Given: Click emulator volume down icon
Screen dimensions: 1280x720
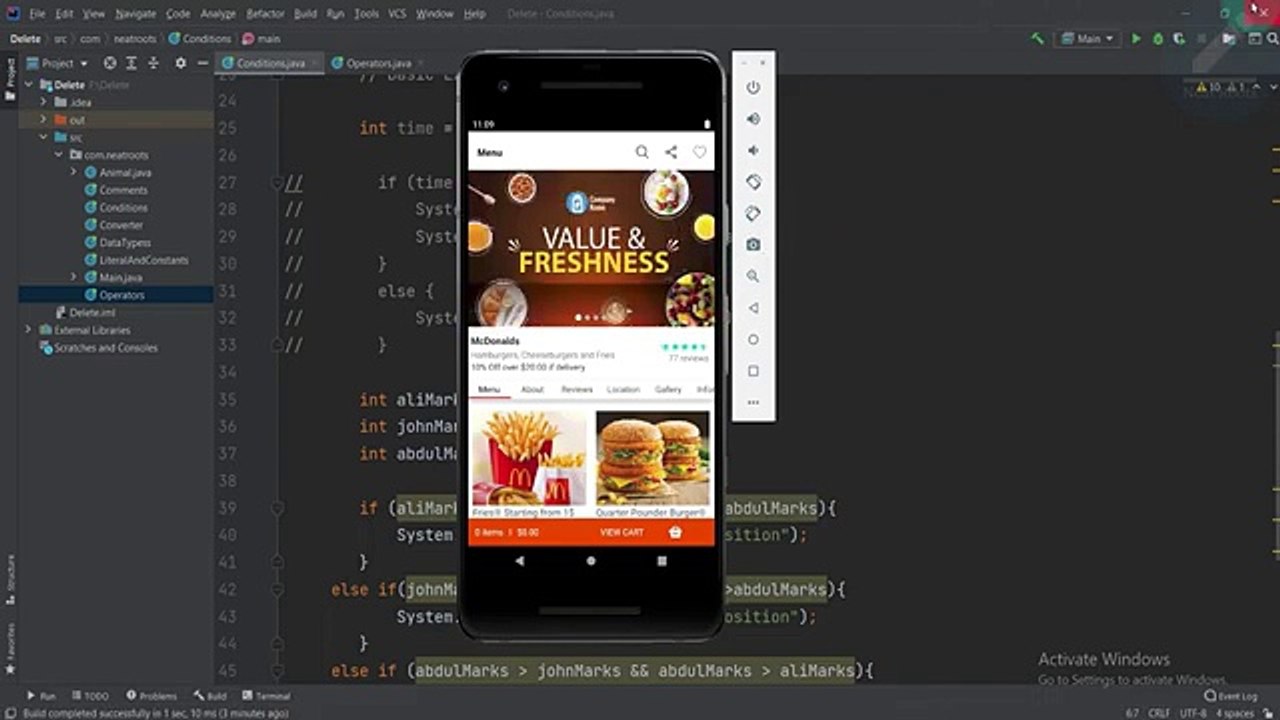Looking at the screenshot, I should (x=753, y=150).
